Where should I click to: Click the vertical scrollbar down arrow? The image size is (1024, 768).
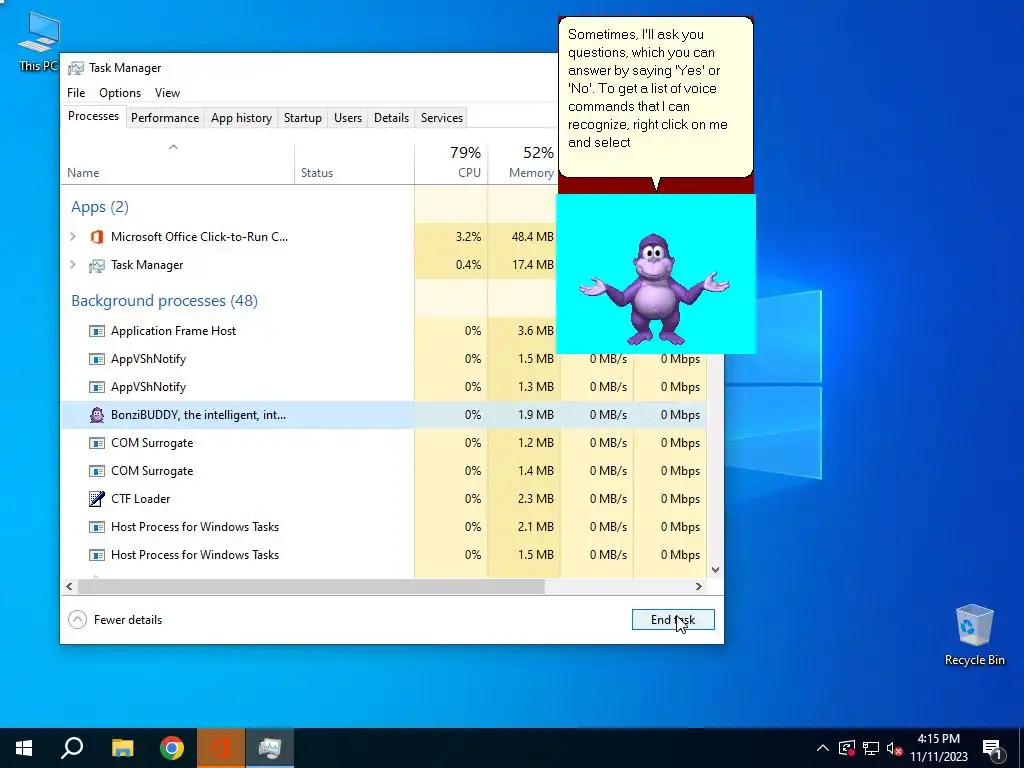(716, 569)
